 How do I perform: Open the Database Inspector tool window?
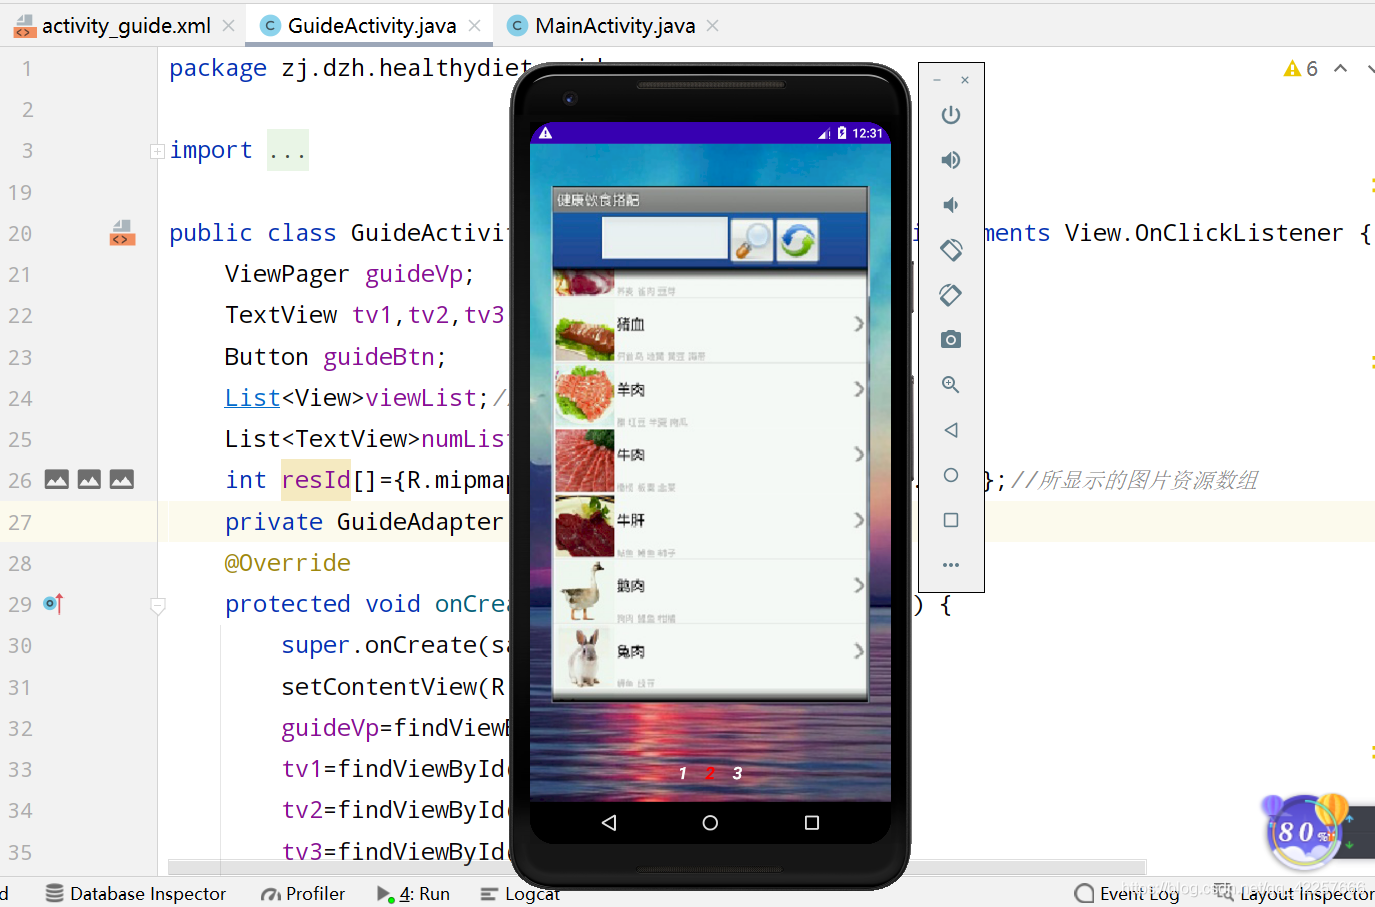pos(136,893)
